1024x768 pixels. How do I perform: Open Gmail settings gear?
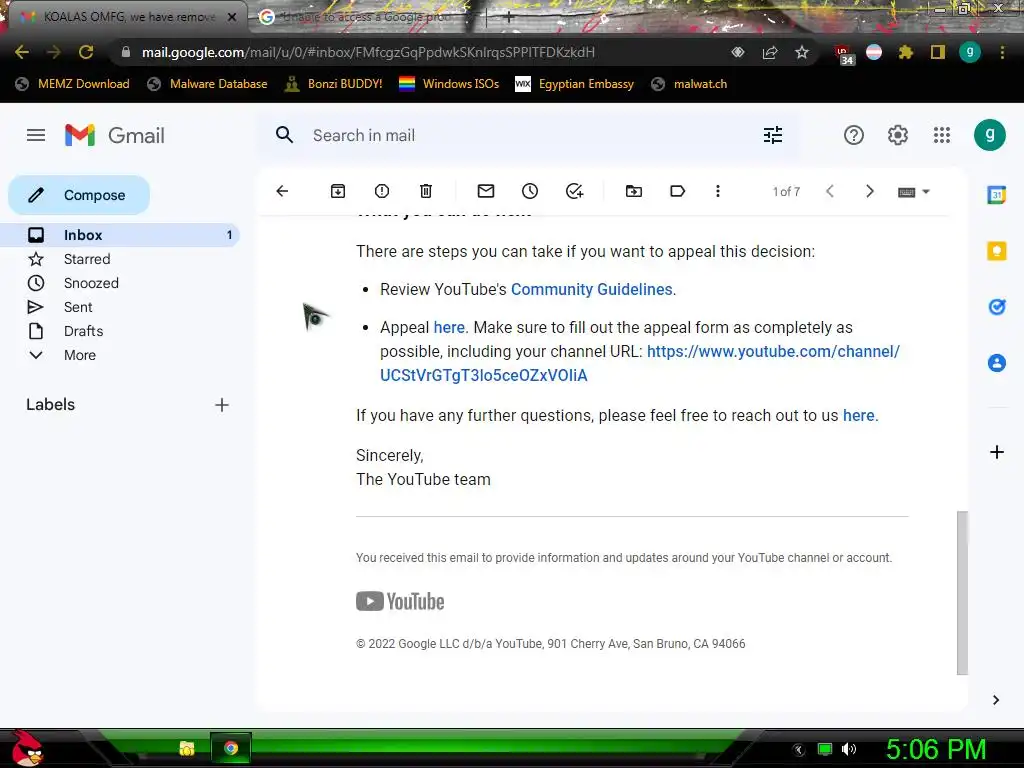point(897,135)
